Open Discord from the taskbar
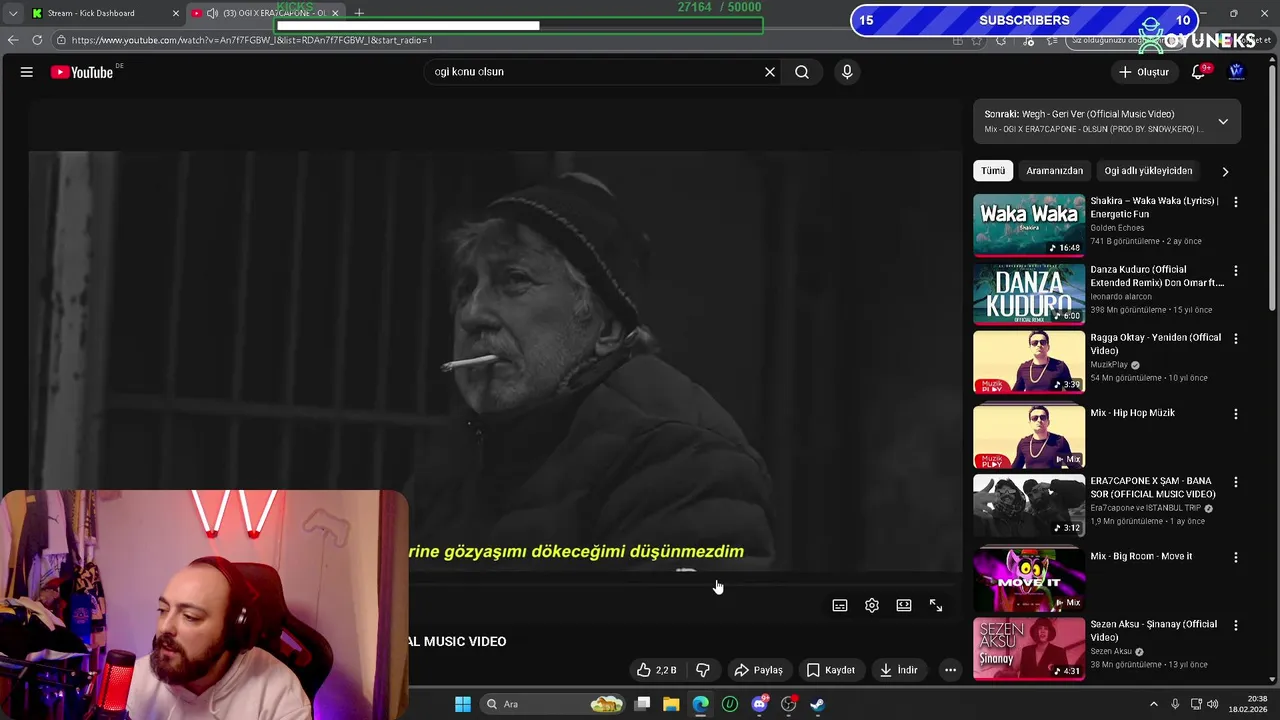This screenshot has height=720, width=1280. click(x=759, y=704)
